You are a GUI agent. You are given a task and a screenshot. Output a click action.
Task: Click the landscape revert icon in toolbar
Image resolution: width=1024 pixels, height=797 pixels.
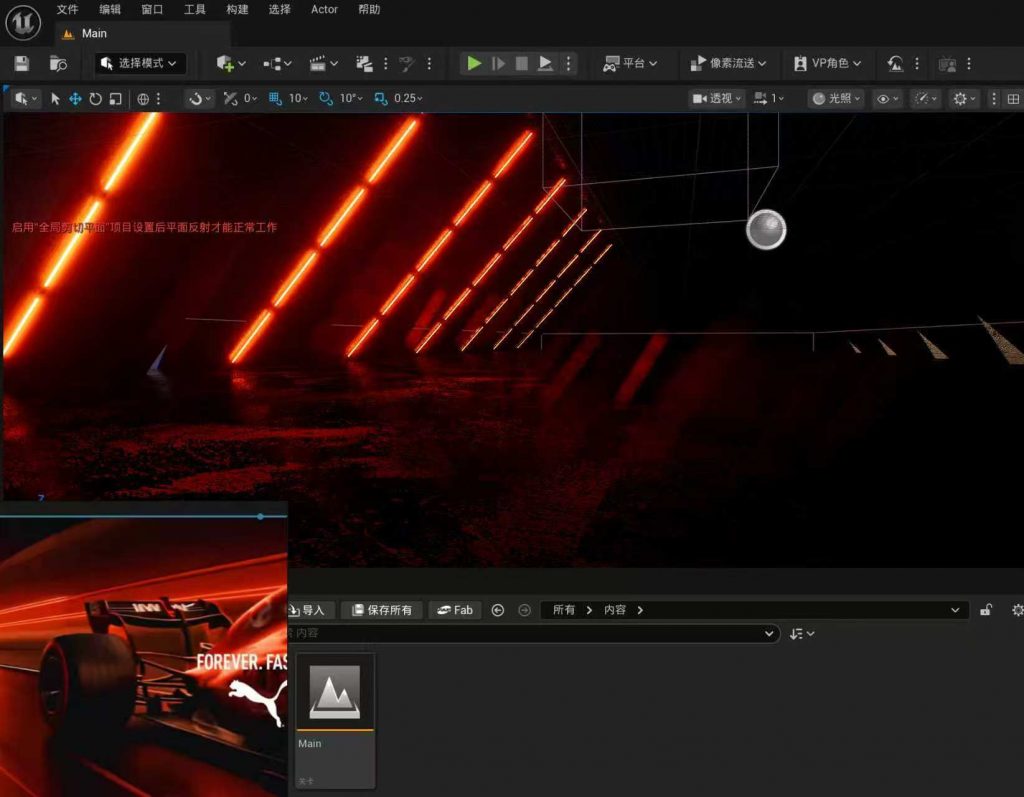[895, 63]
